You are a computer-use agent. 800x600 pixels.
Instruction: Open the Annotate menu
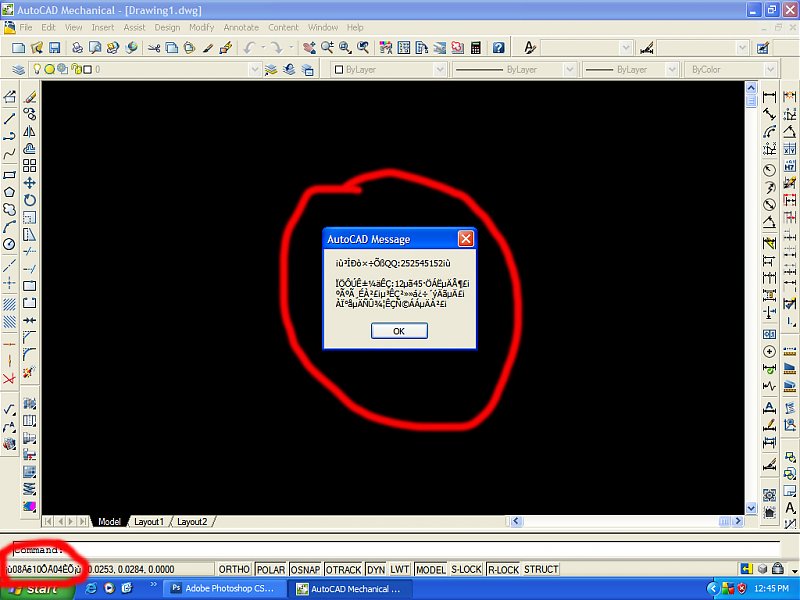pyautogui.click(x=241, y=28)
